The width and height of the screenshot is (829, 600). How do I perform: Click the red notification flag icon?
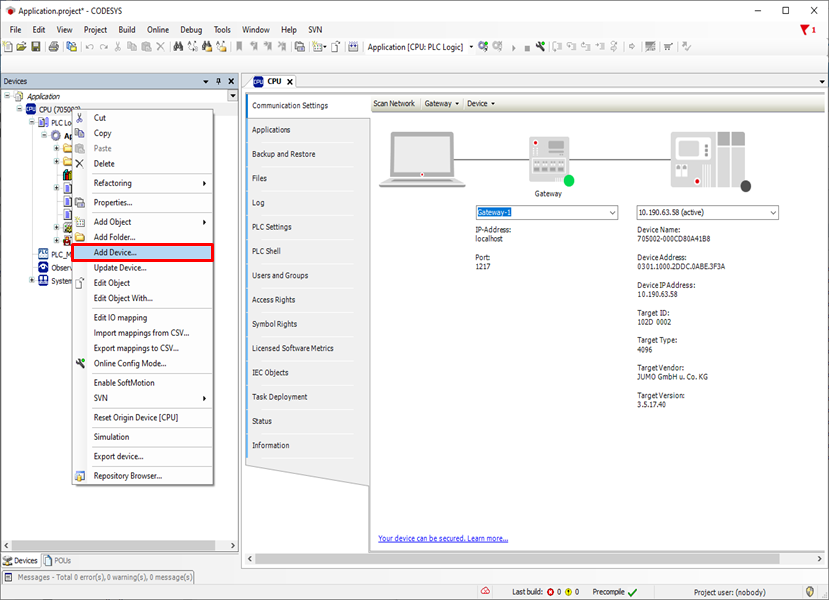tap(805, 30)
